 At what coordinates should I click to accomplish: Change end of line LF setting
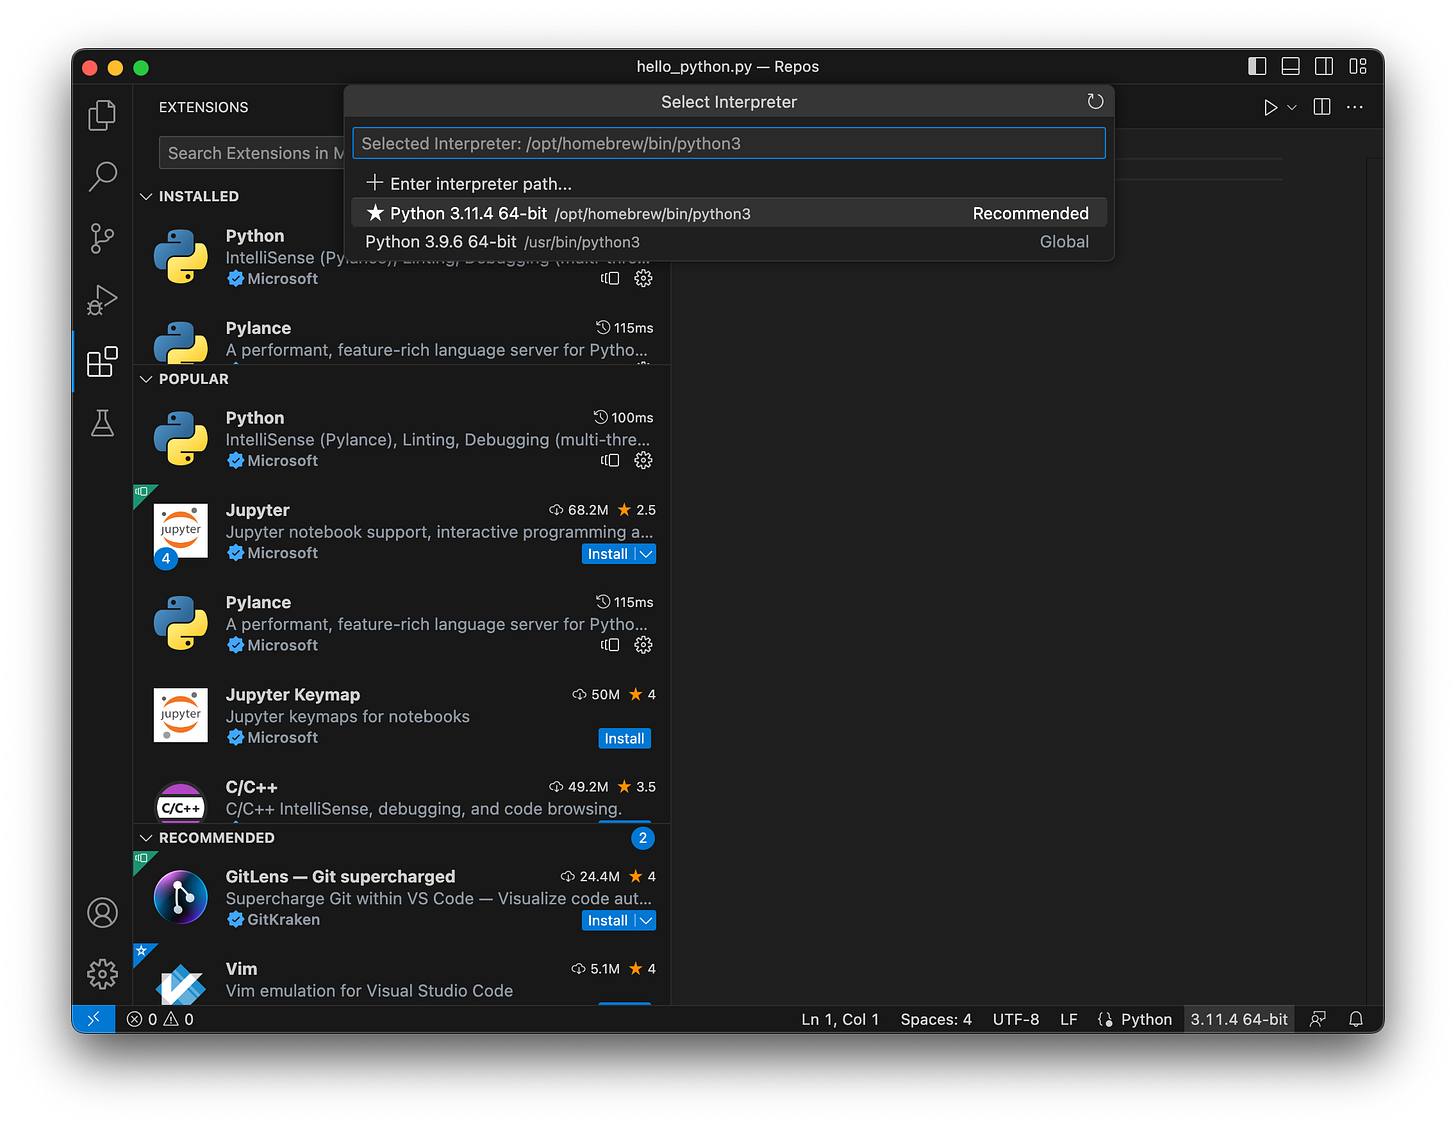point(1069,1019)
